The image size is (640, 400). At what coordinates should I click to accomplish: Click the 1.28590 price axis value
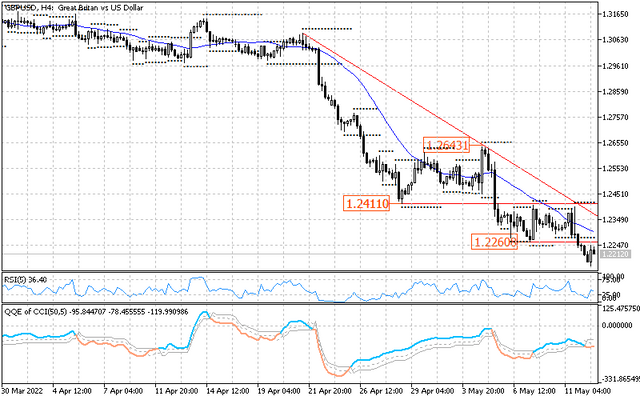coord(616,91)
